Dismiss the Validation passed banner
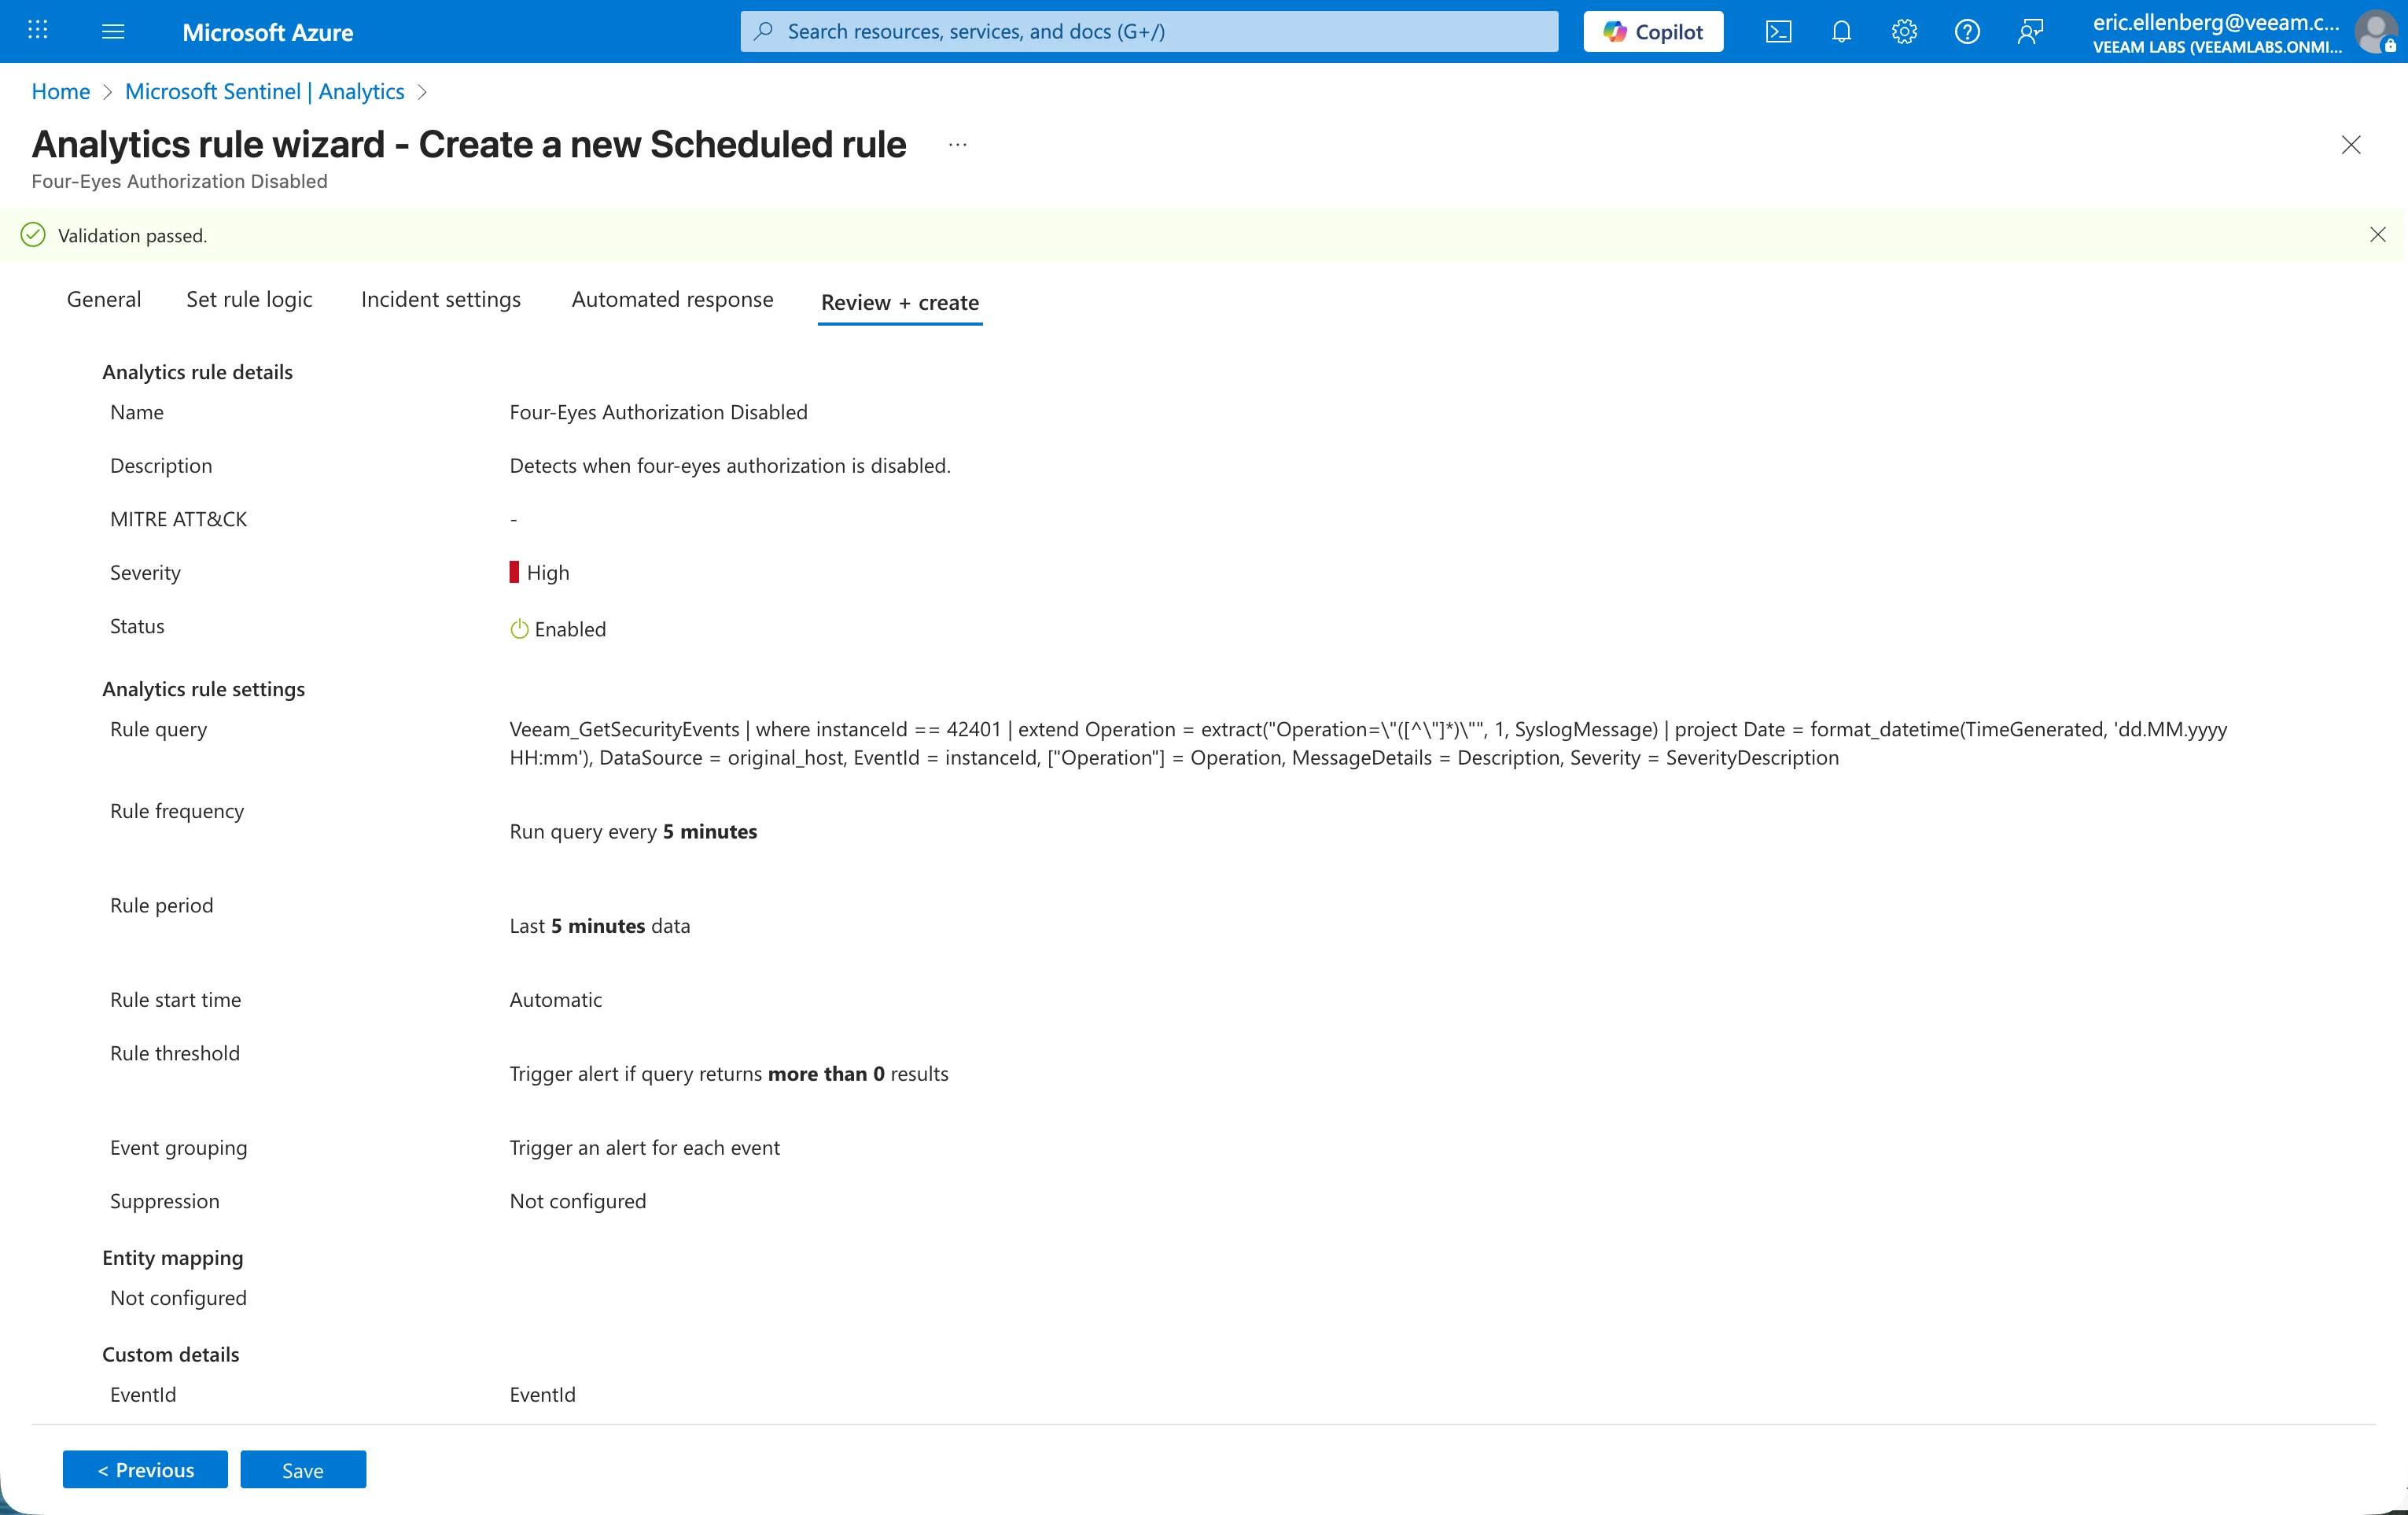 pyautogui.click(x=2378, y=235)
